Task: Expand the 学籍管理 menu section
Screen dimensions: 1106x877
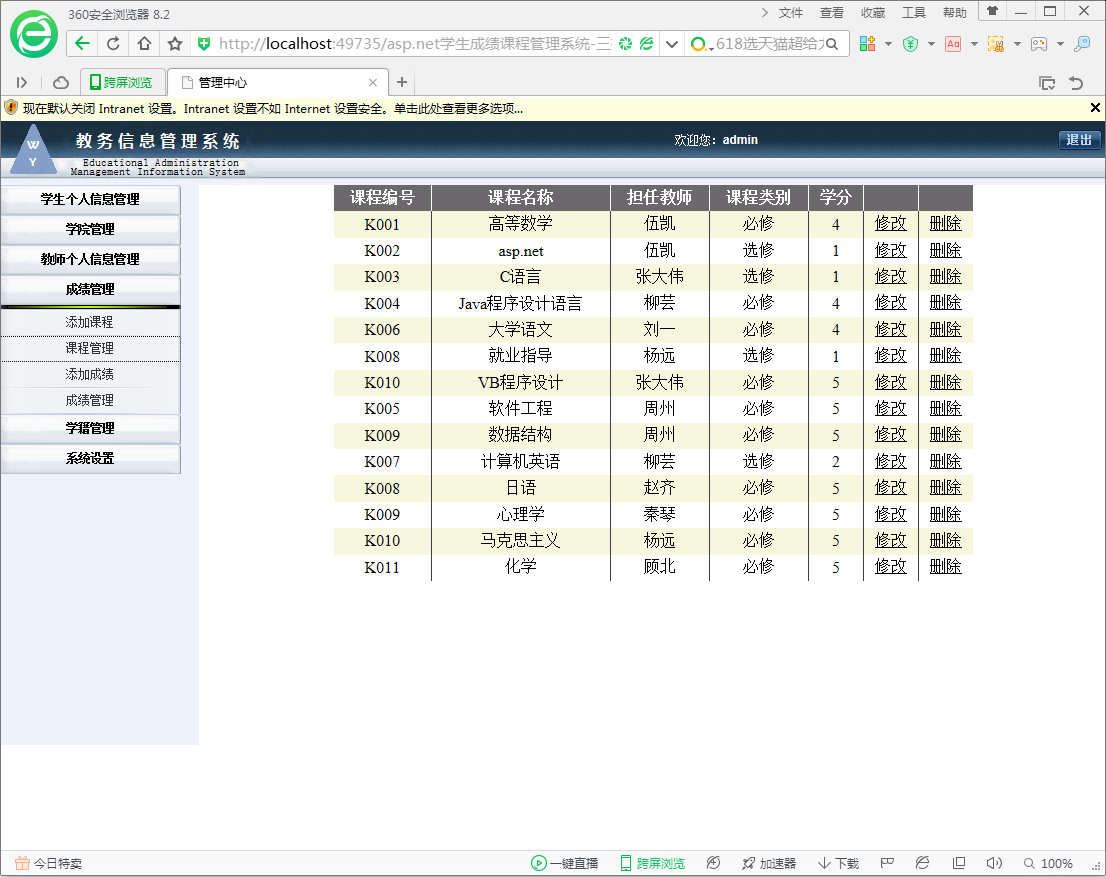Action: [90, 429]
